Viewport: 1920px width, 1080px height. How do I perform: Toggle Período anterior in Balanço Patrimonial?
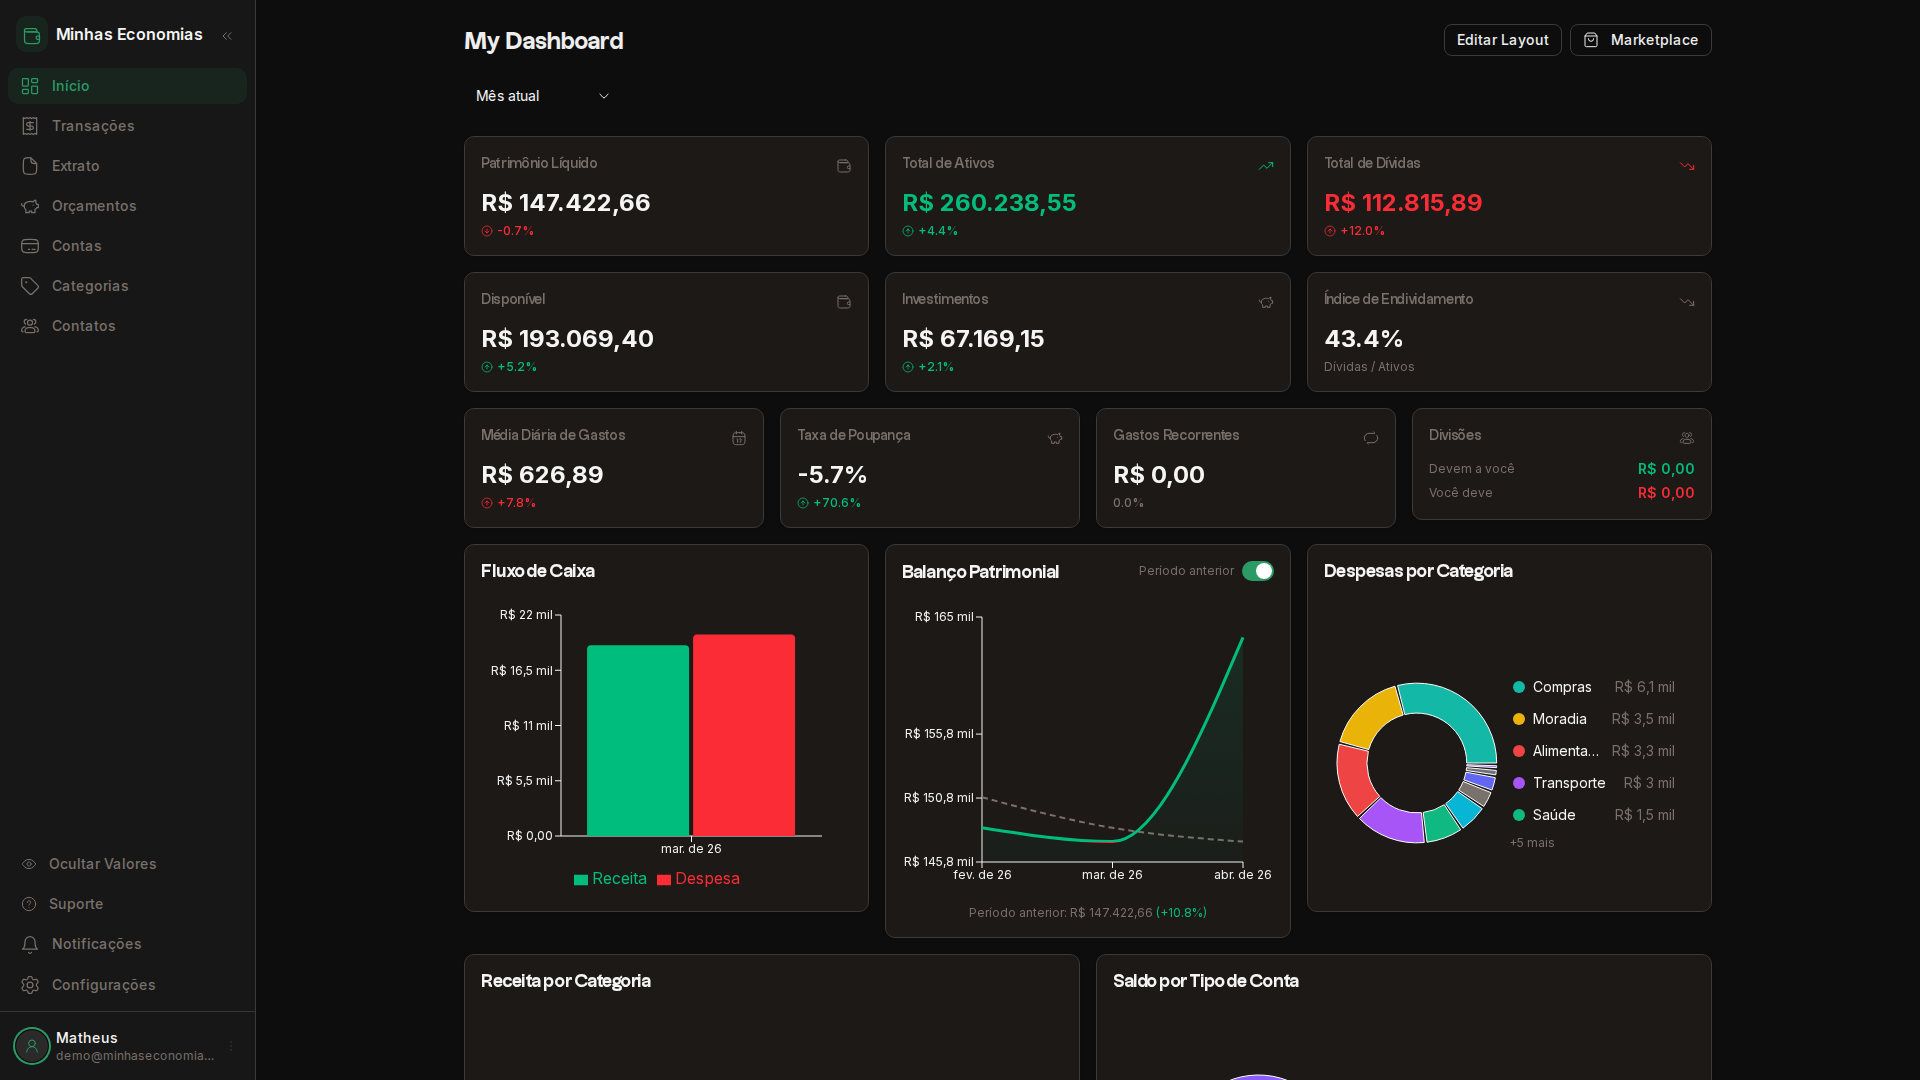1259,571
